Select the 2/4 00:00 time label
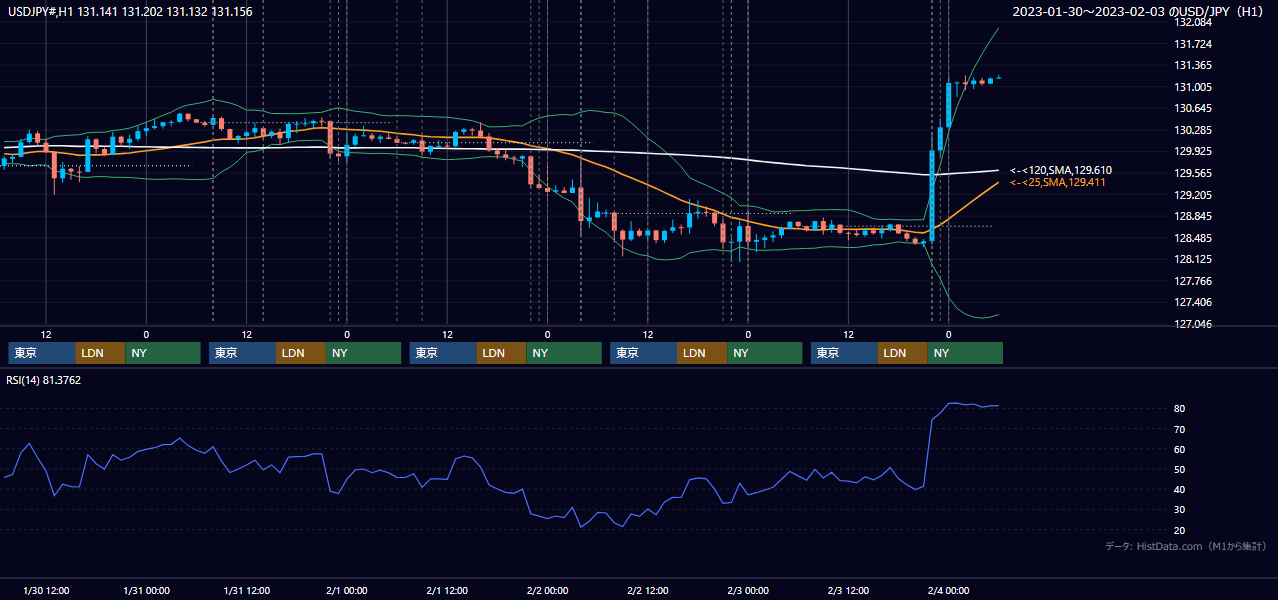Viewport: 1278px width, 600px height. (x=948, y=590)
